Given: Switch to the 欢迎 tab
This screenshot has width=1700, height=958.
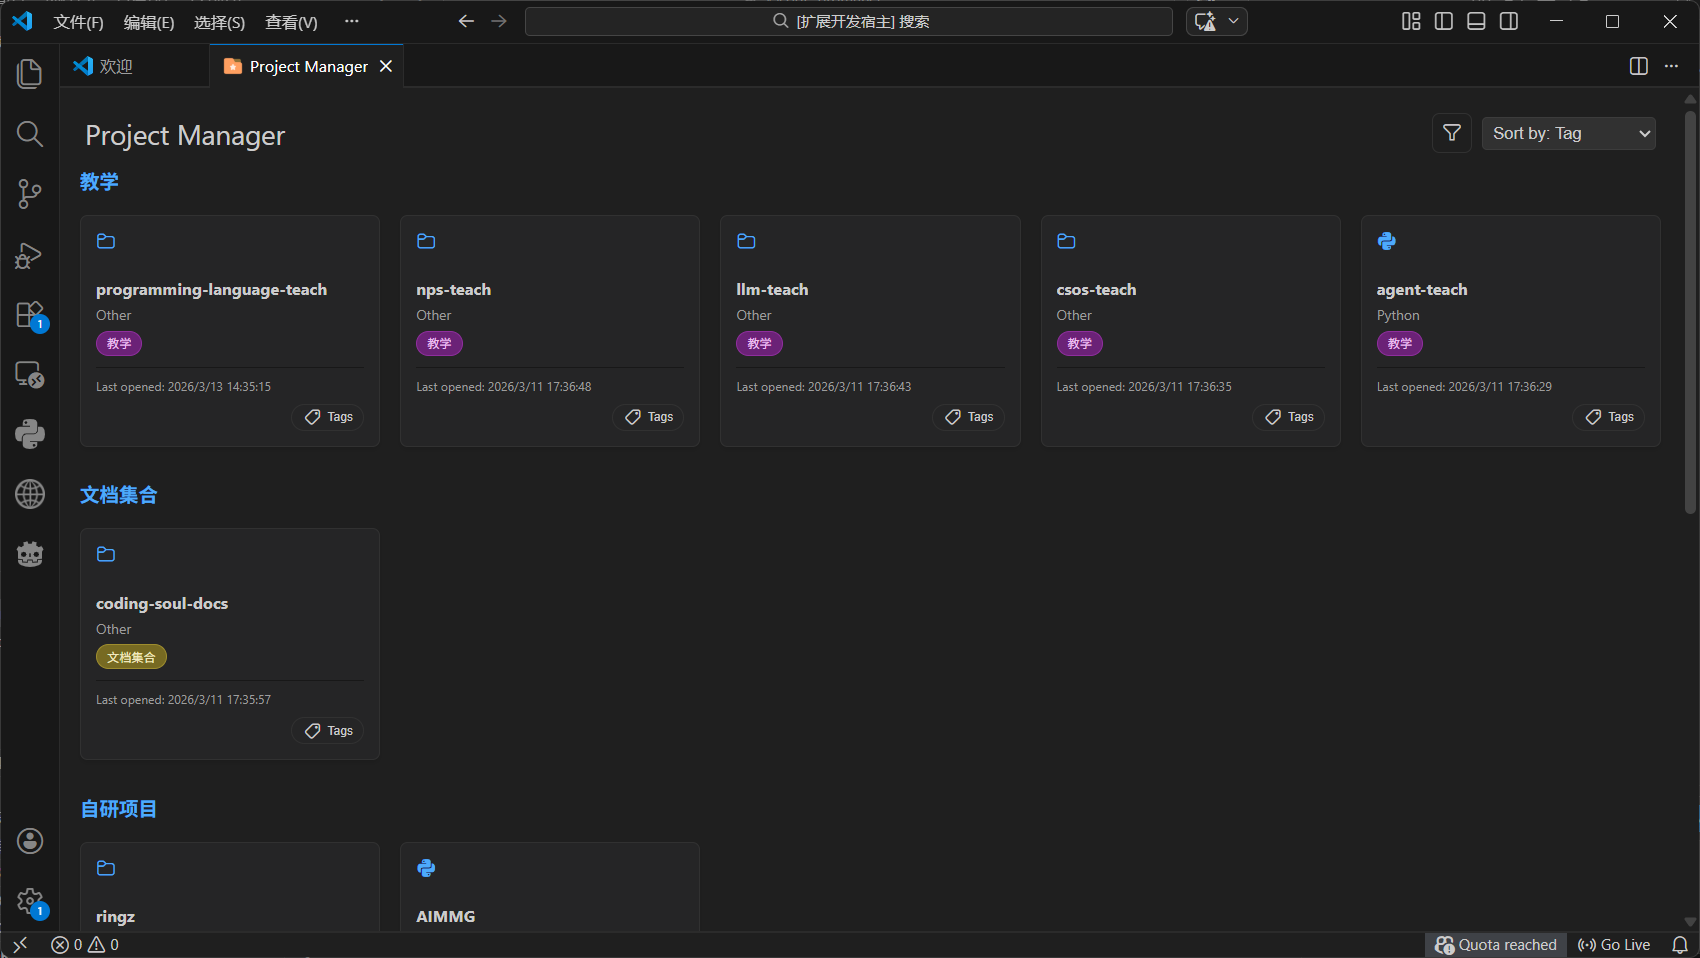Looking at the screenshot, I should click(x=116, y=66).
